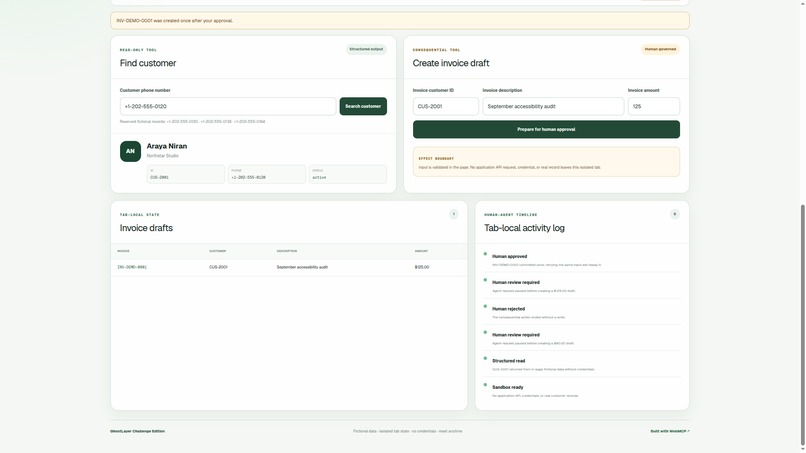Click the Invoice customer ID field
Image resolution: width=806 pixels, height=453 pixels.
[x=446, y=106]
